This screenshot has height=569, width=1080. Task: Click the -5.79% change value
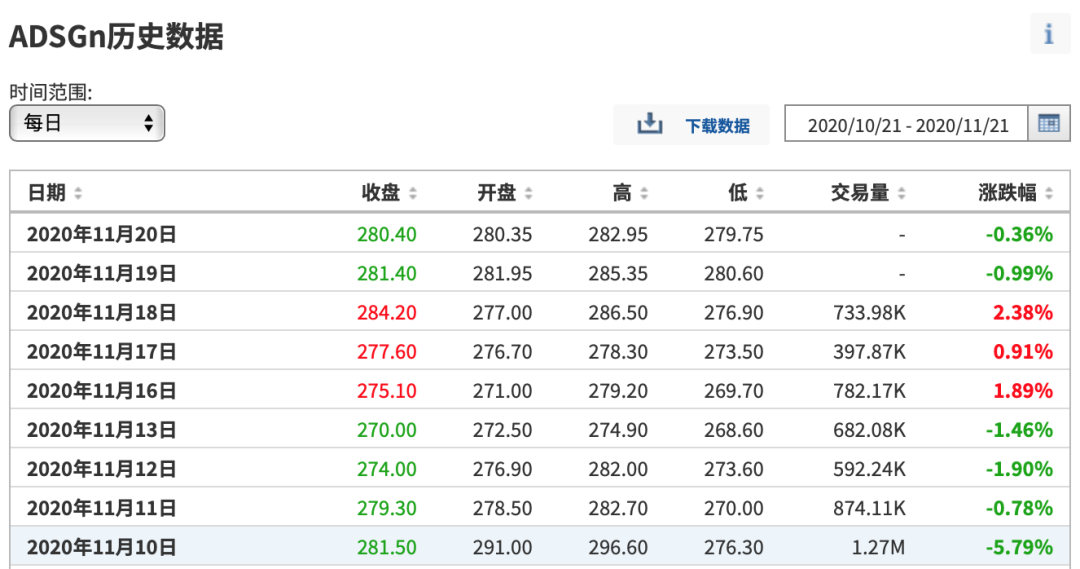tap(1019, 547)
